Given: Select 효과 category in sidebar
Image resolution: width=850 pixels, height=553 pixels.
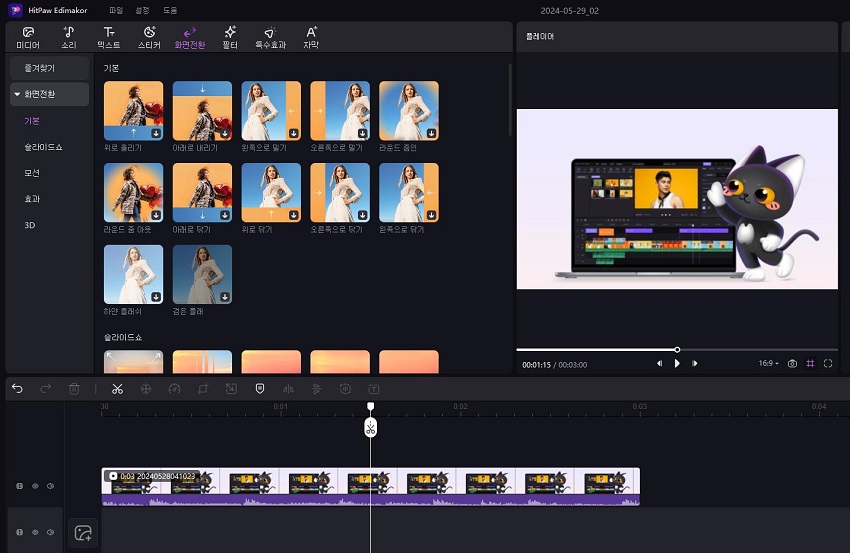Looking at the screenshot, I should [32, 199].
